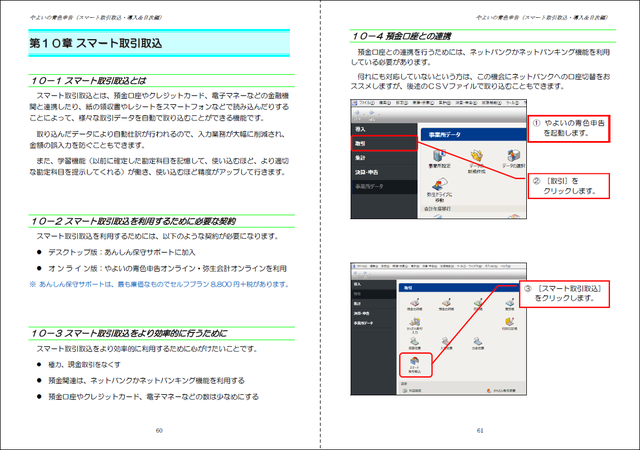This screenshot has height=450, width=640.
Task: Open the 弥生ドライブに移動 icon
Action: [440, 190]
